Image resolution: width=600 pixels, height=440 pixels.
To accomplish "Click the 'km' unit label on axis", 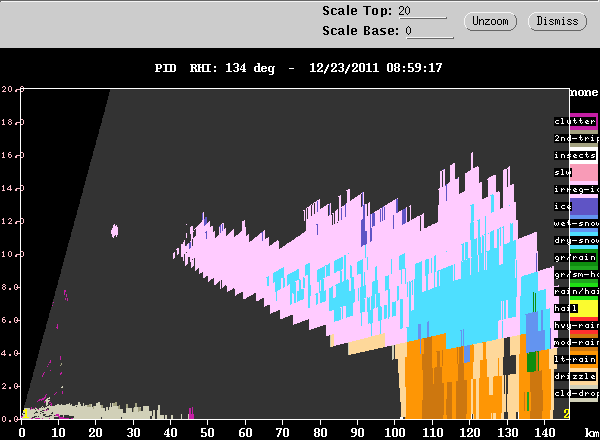I will coord(592,433).
